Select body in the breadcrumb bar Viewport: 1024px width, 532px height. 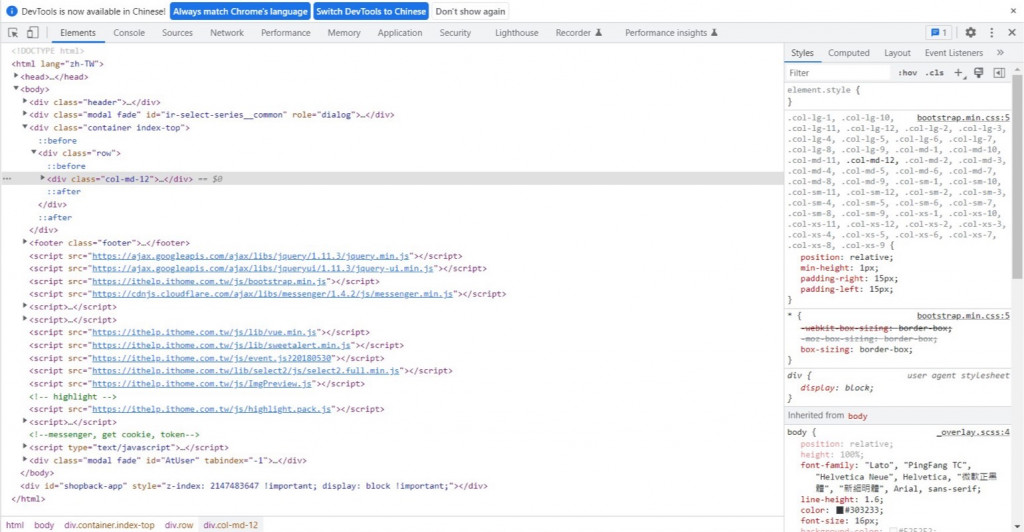(44, 525)
